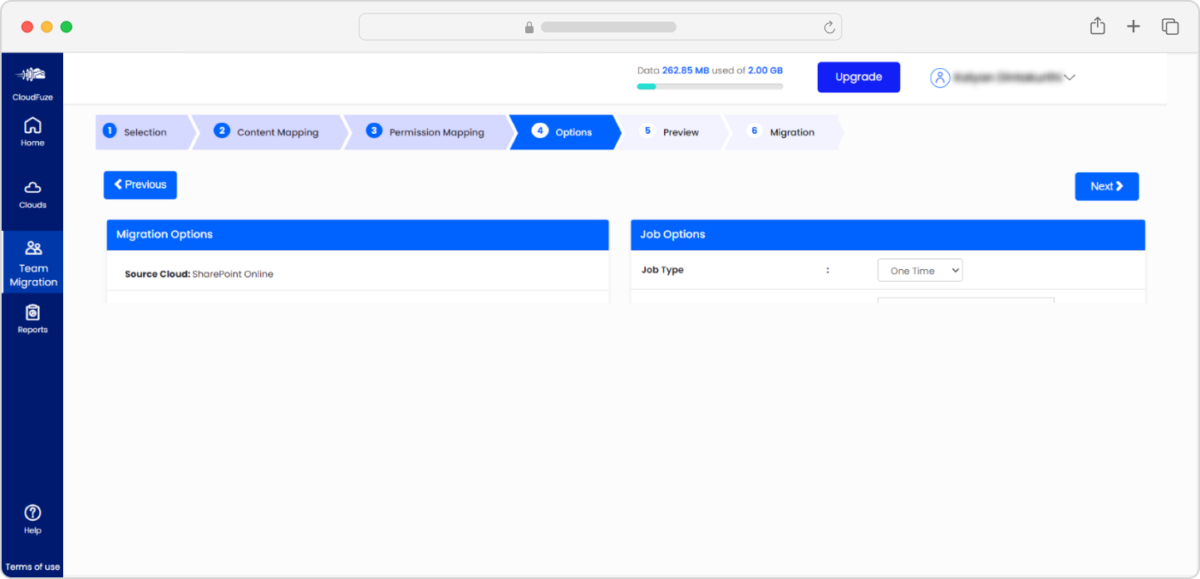Click the Upgrade button
Viewport: 1200px width, 579px height.
(x=858, y=77)
